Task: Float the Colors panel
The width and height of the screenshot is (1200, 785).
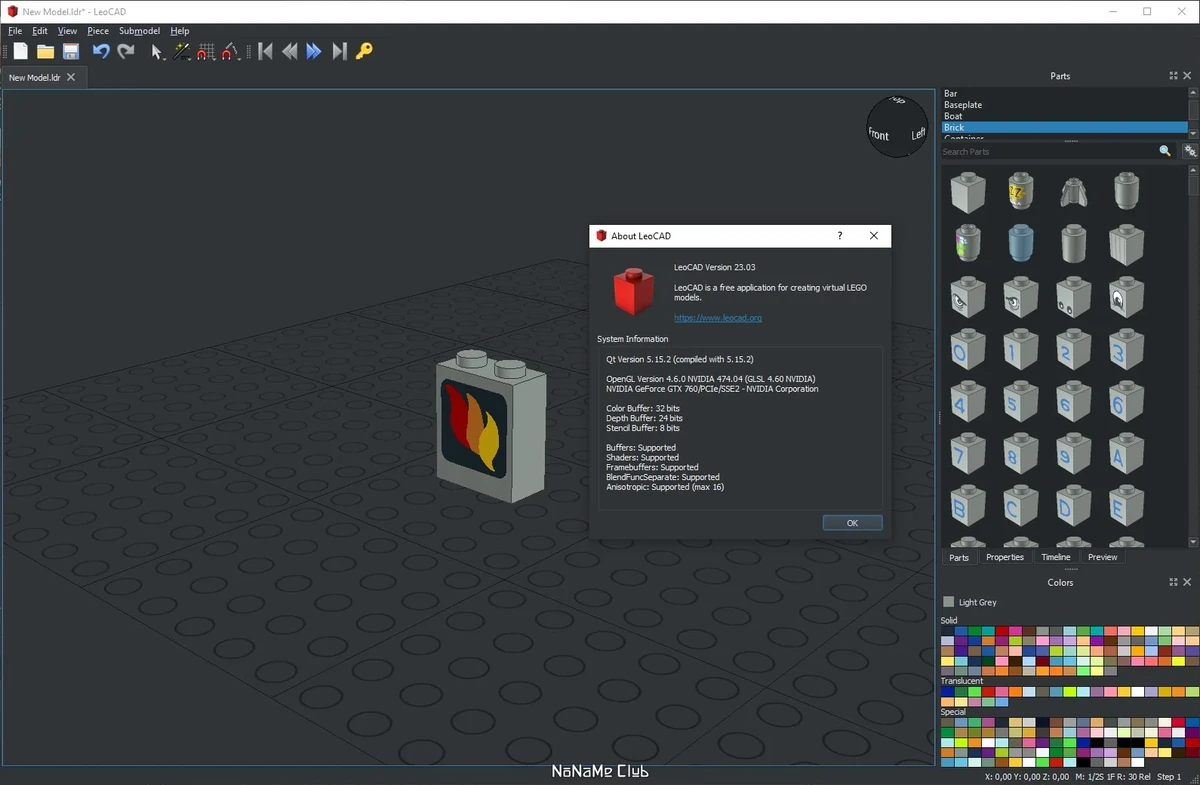Action: (1173, 582)
